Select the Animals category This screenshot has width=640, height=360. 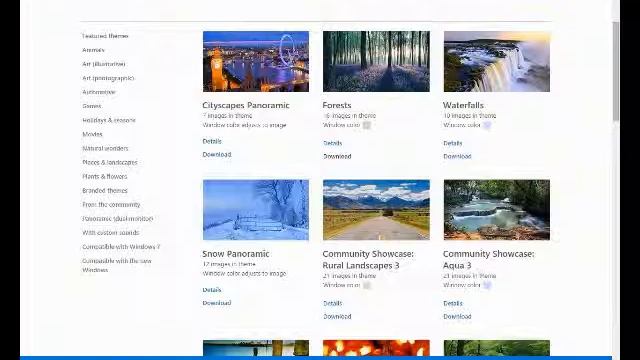93,50
